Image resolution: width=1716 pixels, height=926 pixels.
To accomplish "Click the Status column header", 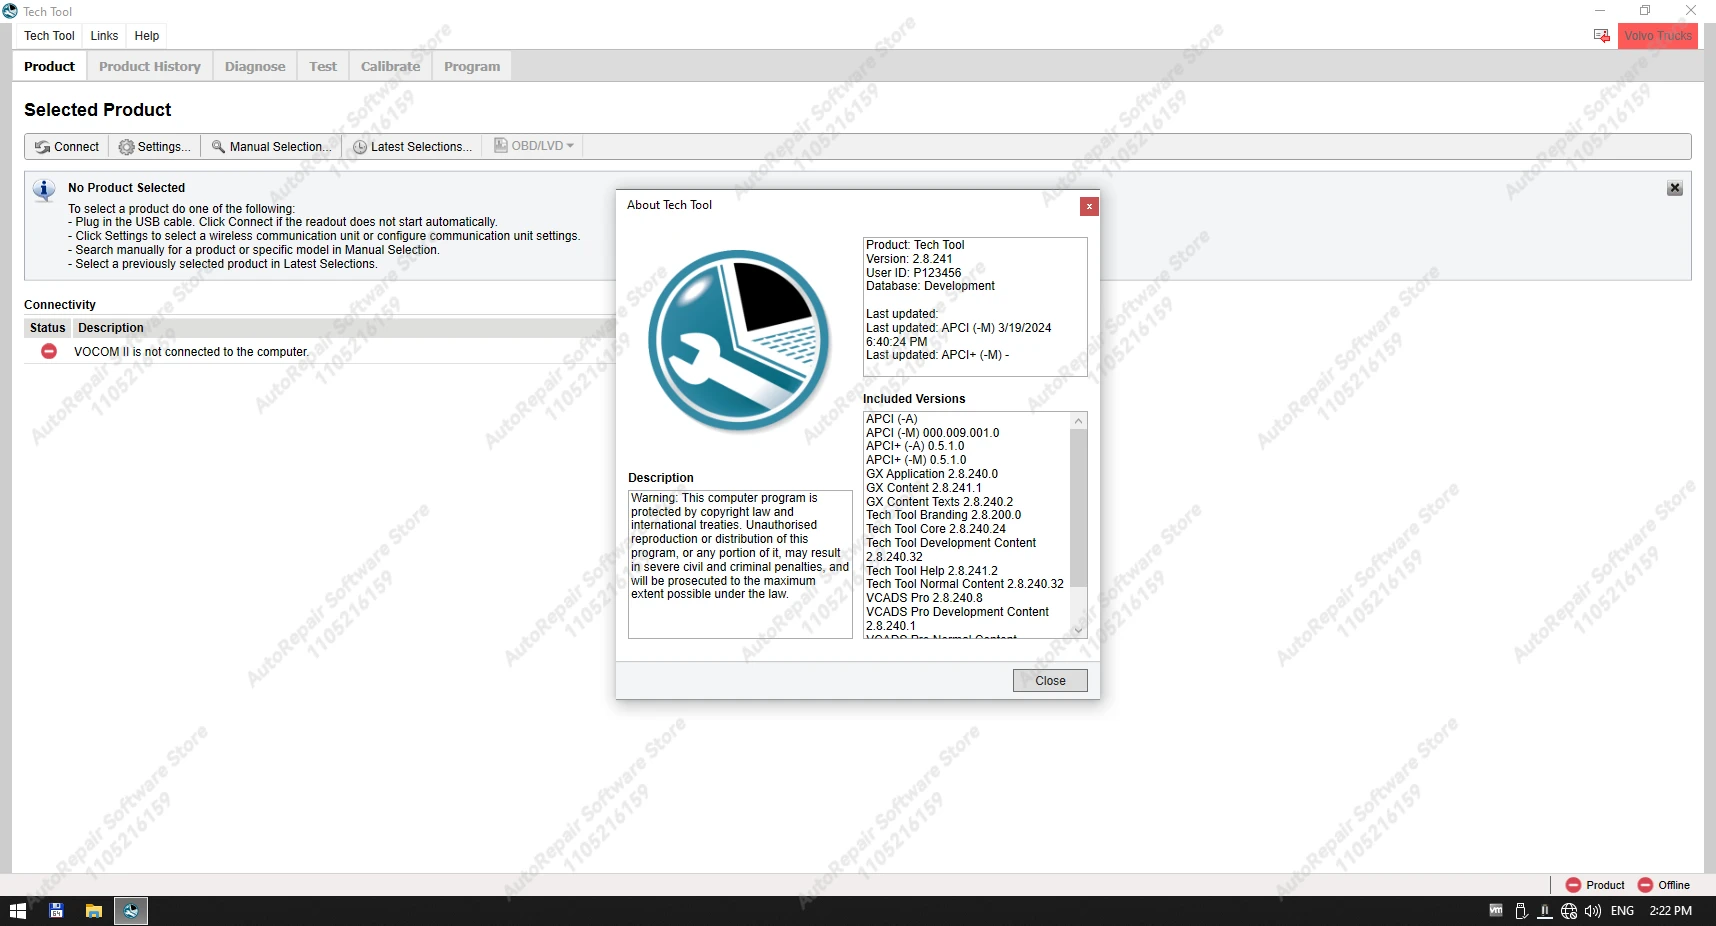I will pos(47,328).
